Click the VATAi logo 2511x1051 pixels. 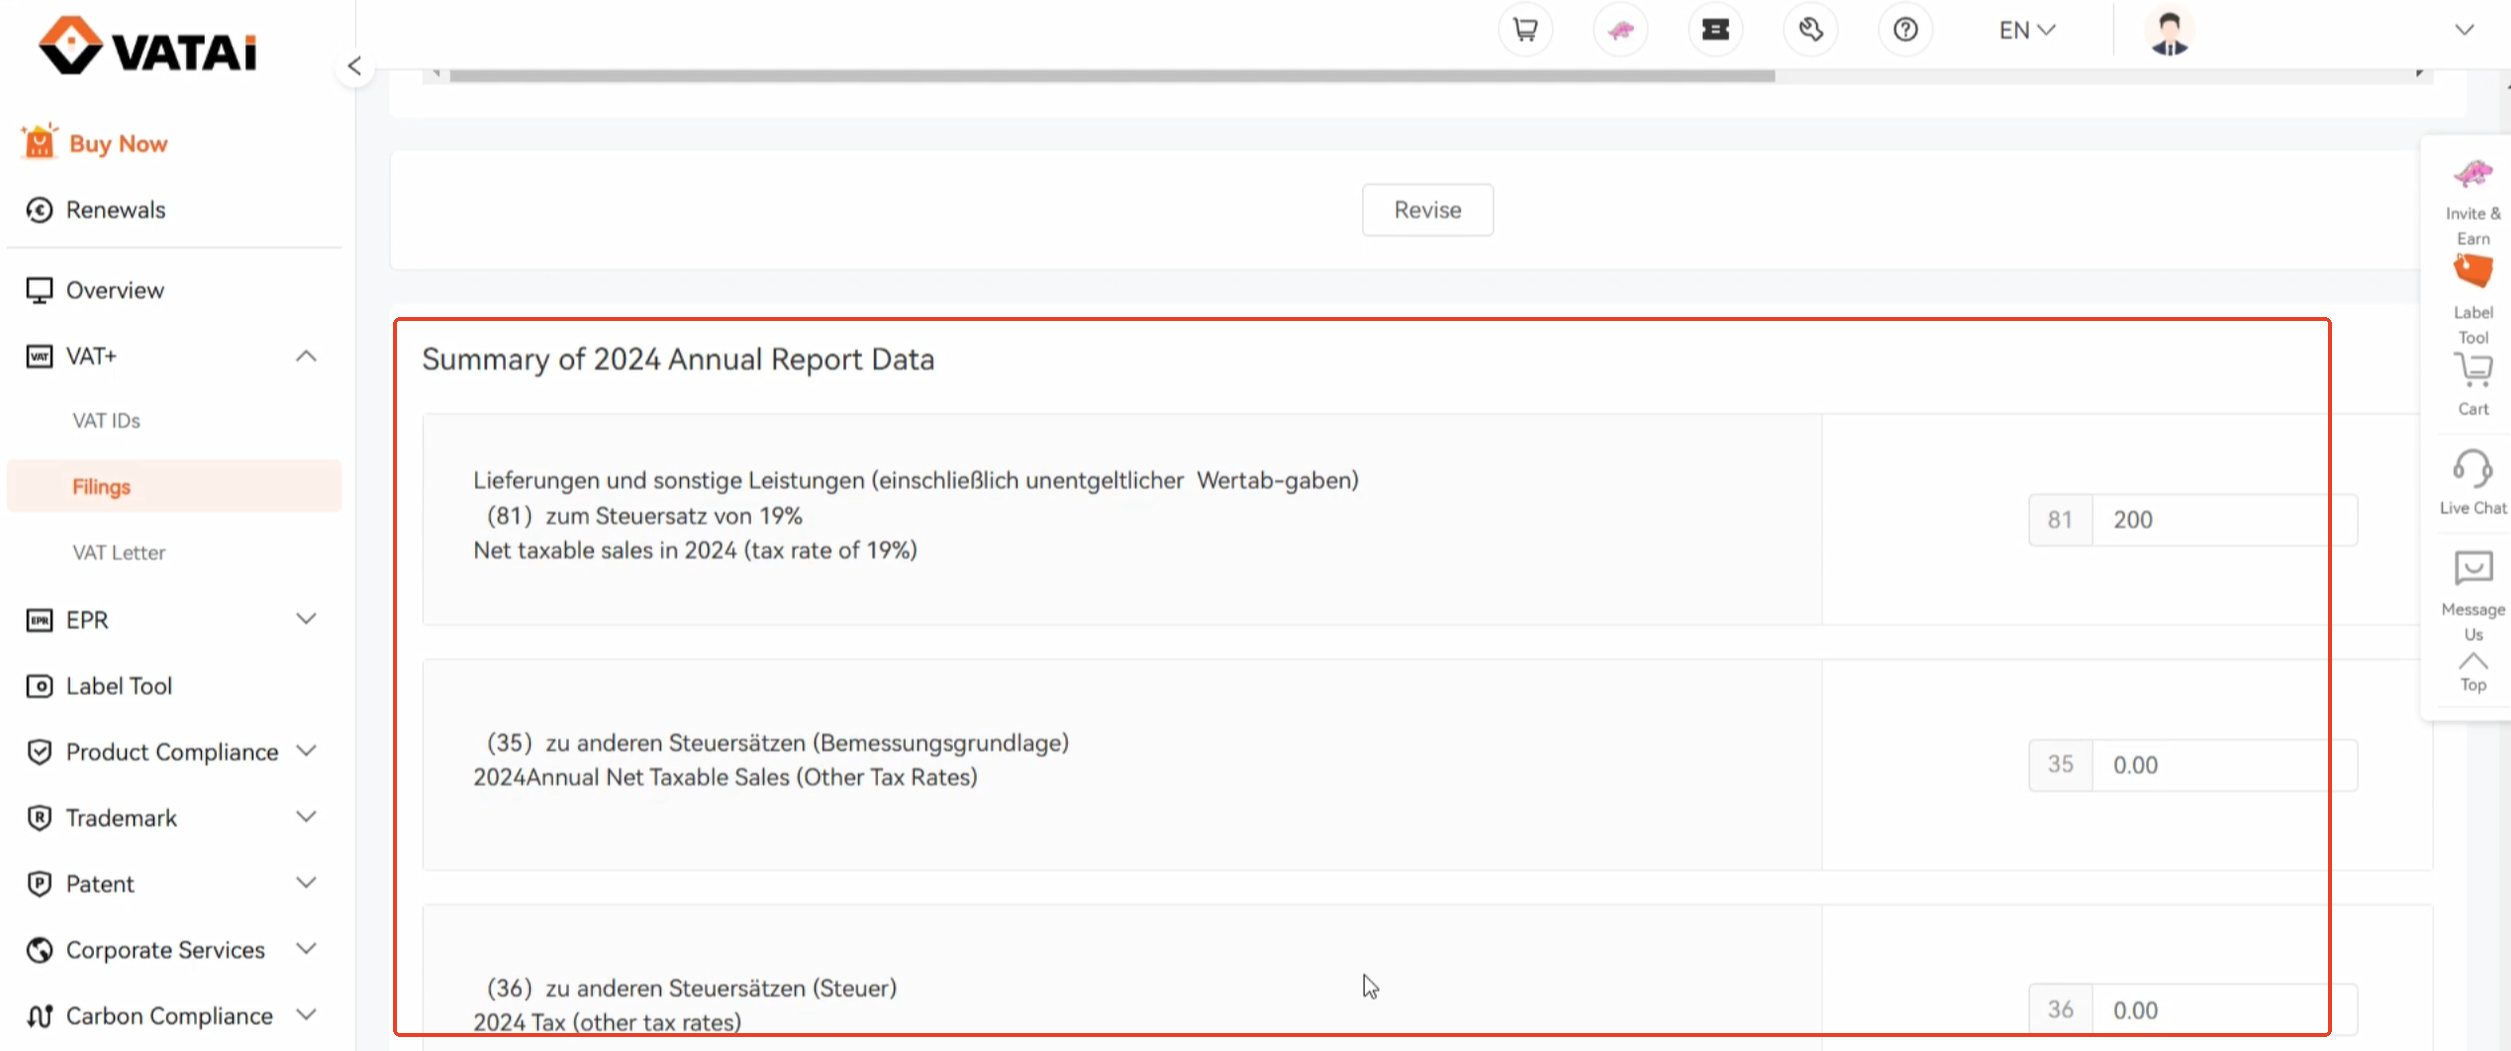click(147, 46)
